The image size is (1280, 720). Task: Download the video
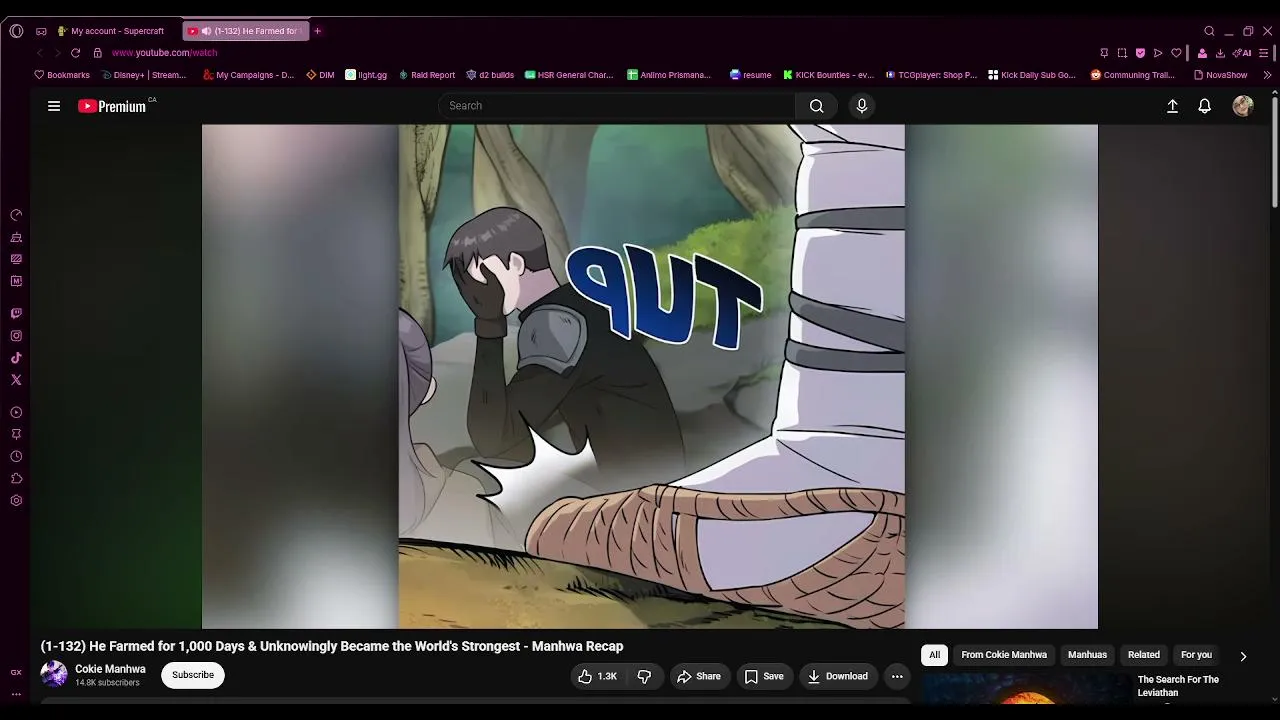click(838, 676)
